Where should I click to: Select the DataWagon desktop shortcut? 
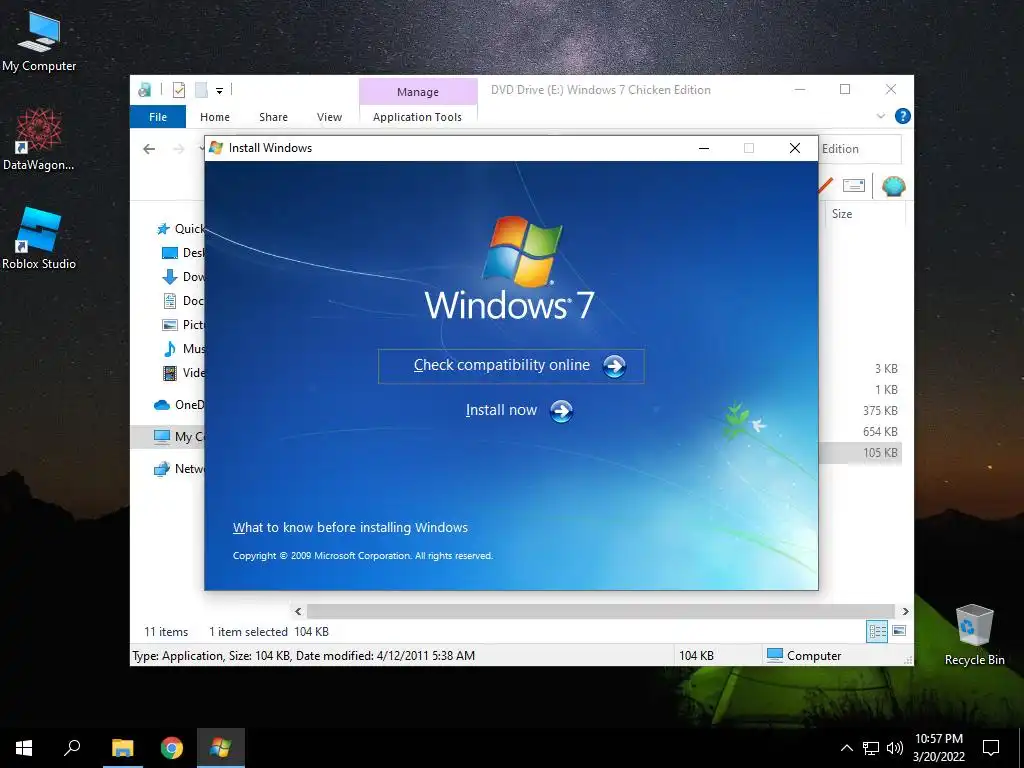coord(39,139)
